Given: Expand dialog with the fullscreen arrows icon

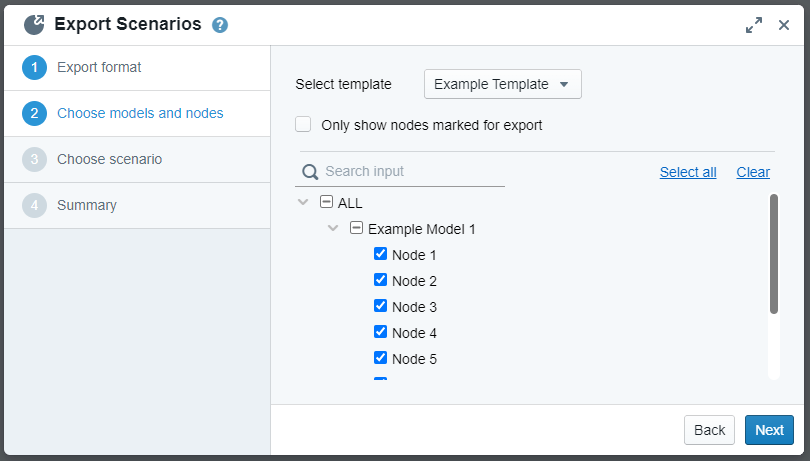Looking at the screenshot, I should point(754,25).
